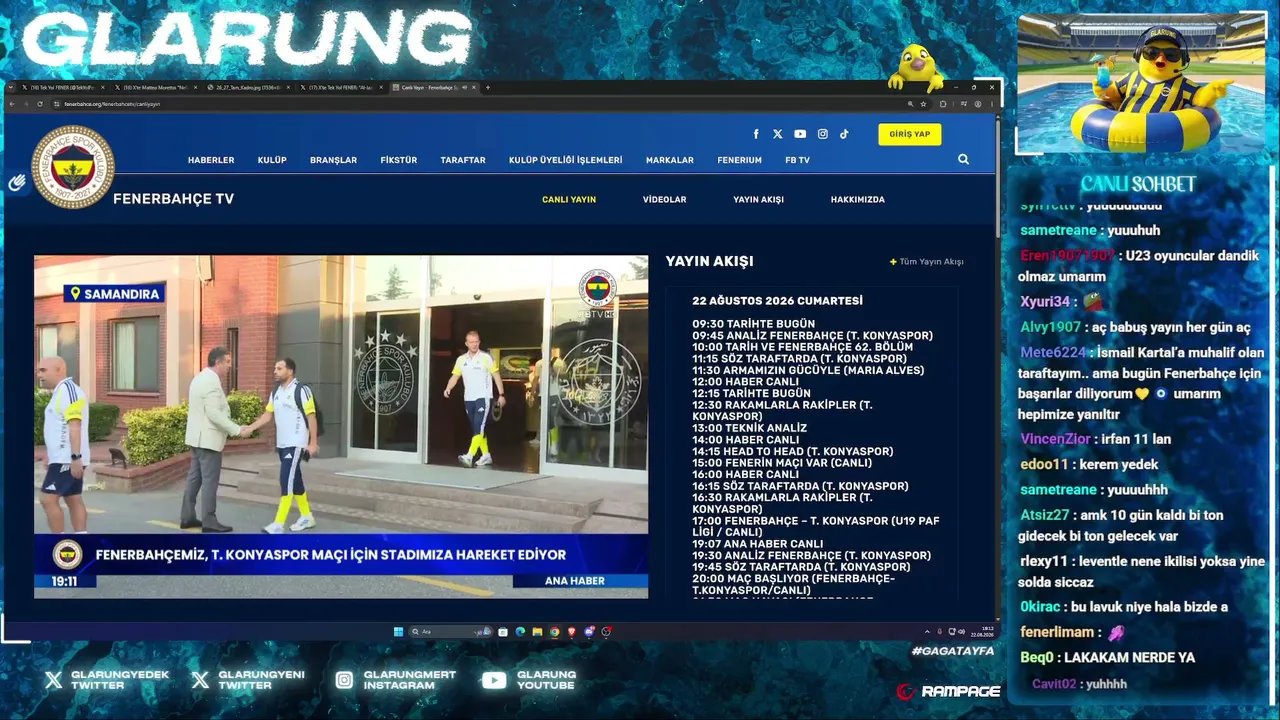Switch to the VİDEOLAR tab
This screenshot has height=720, width=1280.
point(664,199)
